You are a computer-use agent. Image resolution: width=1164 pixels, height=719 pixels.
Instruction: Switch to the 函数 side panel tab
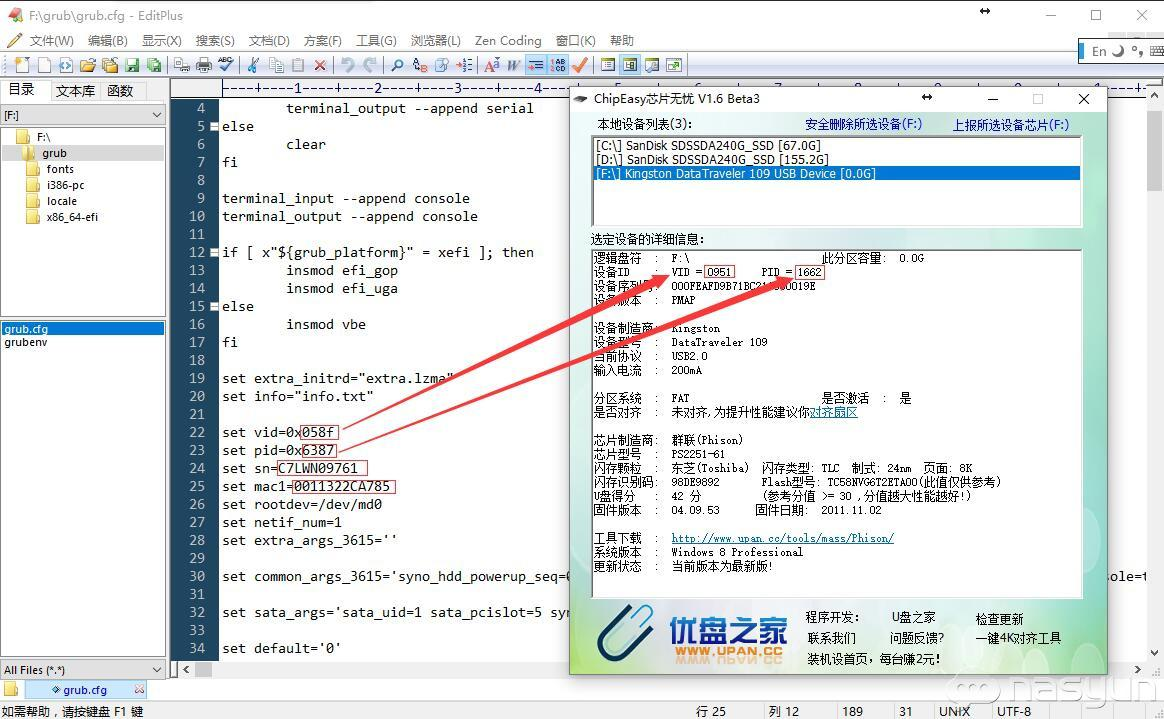tap(120, 91)
